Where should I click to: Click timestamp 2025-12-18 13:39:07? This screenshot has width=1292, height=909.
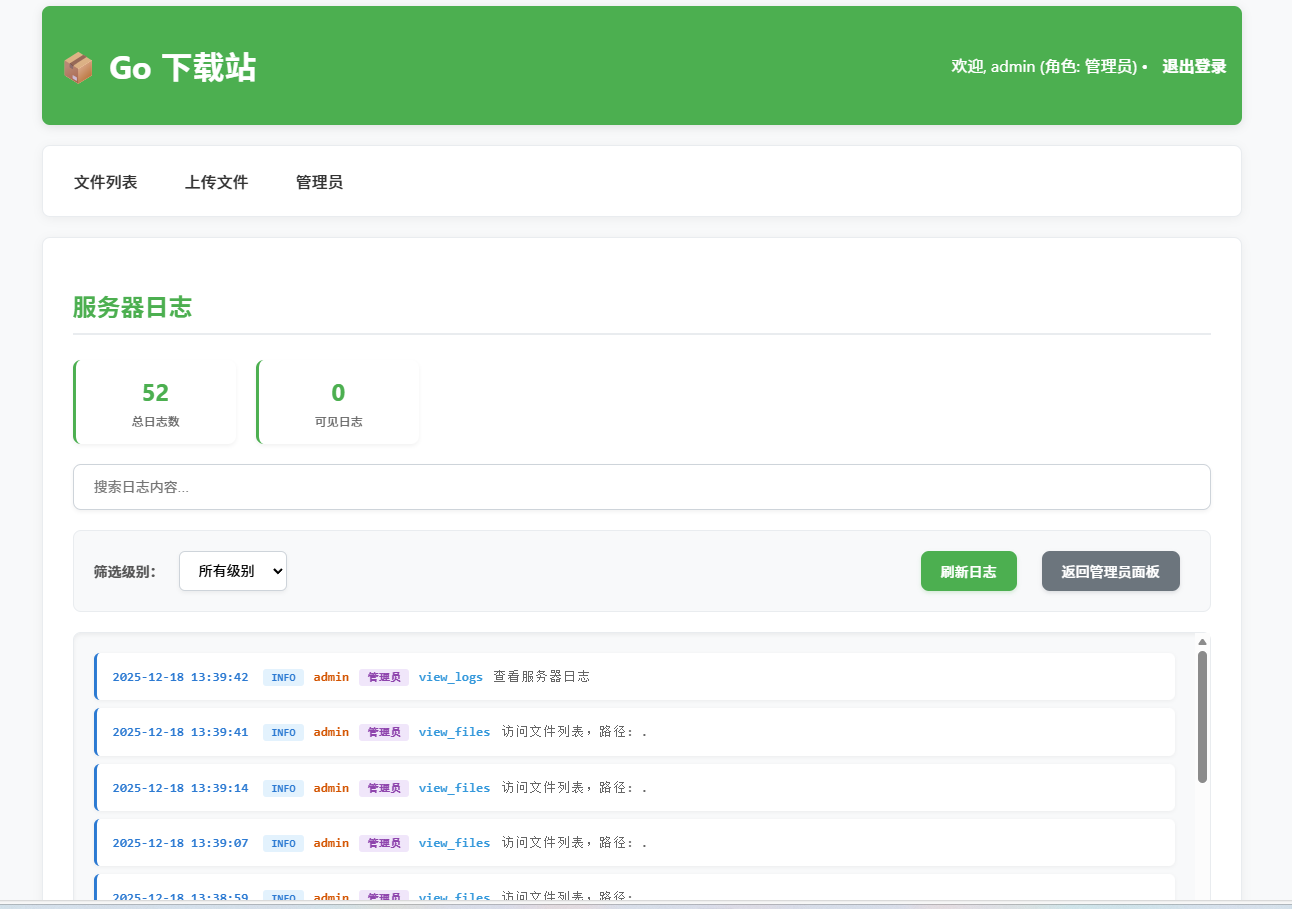point(180,843)
